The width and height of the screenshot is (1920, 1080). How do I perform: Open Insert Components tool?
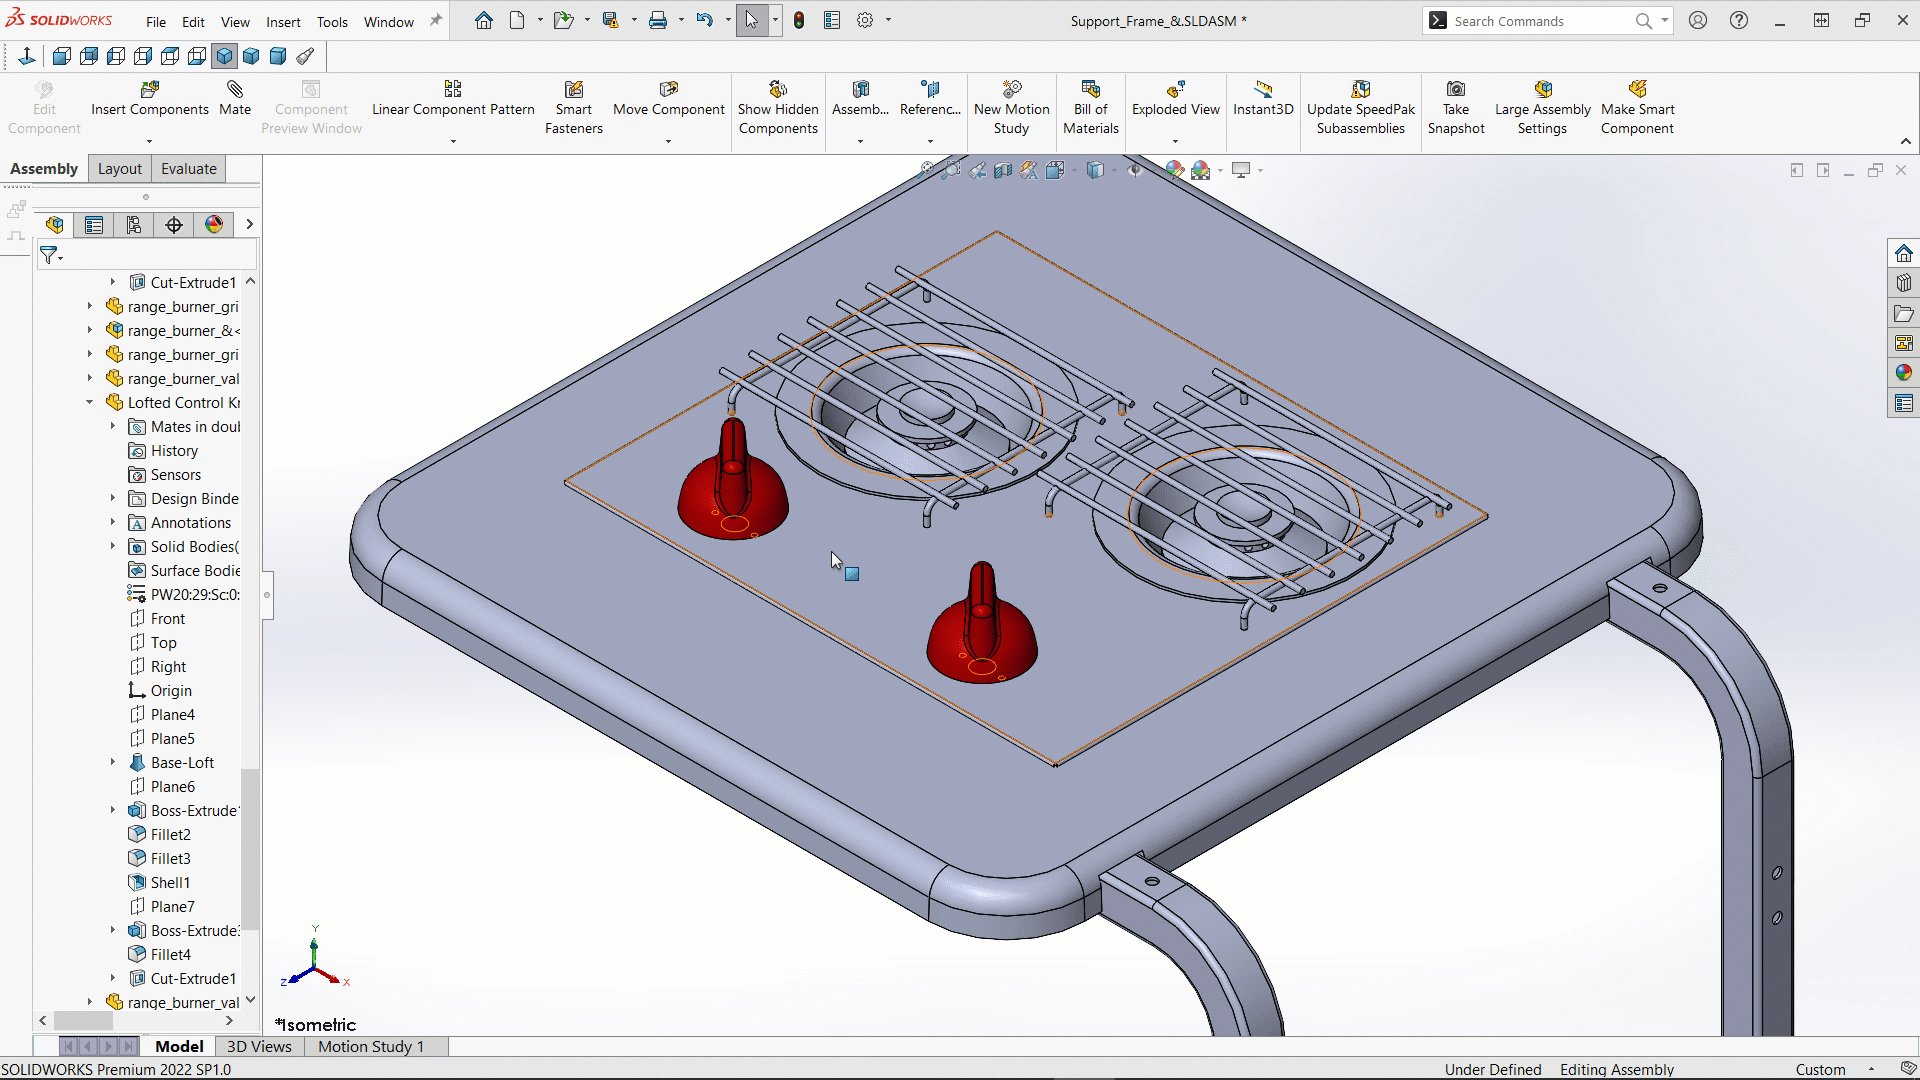(149, 99)
